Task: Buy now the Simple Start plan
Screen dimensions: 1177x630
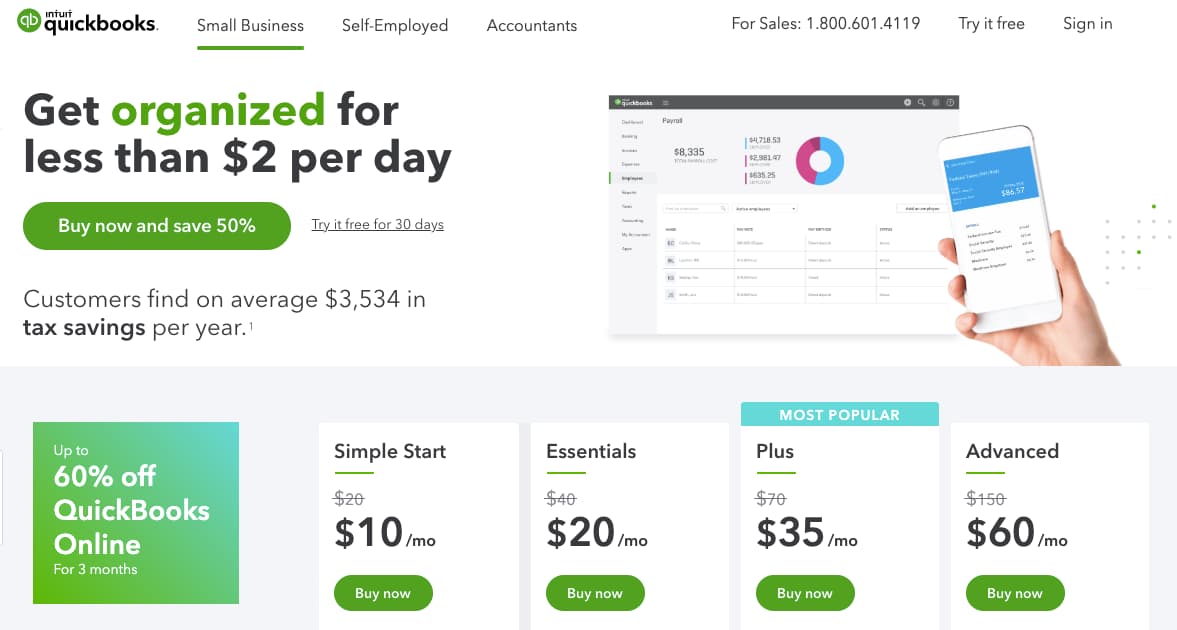Action: pos(383,593)
